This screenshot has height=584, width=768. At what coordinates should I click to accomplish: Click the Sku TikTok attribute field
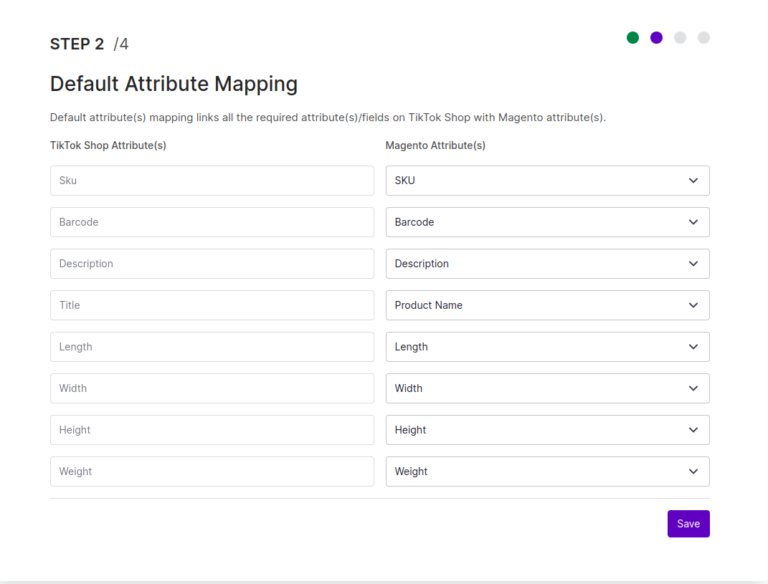click(212, 180)
